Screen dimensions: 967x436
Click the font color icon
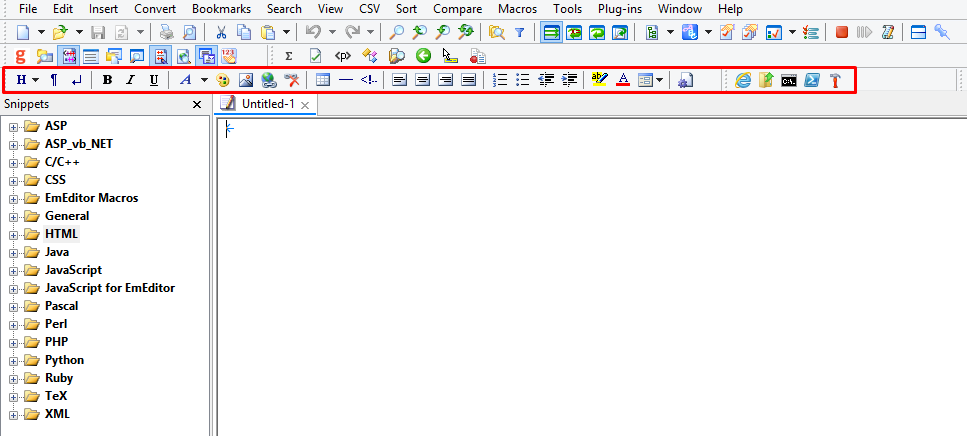(623, 80)
